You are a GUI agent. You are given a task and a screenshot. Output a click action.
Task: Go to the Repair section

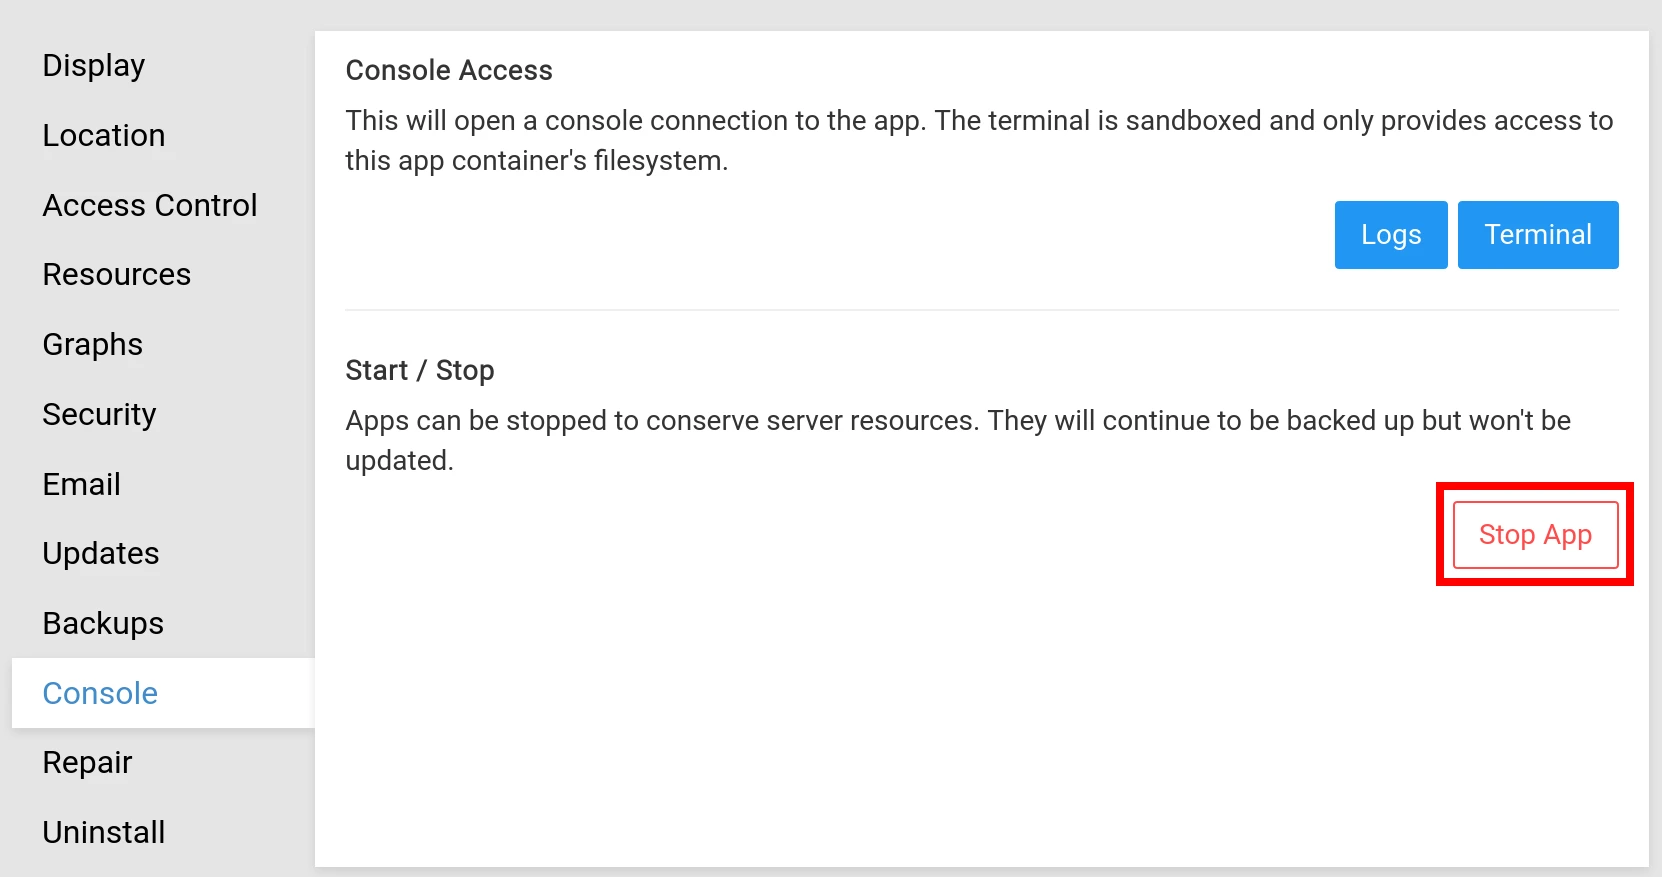coord(88,763)
